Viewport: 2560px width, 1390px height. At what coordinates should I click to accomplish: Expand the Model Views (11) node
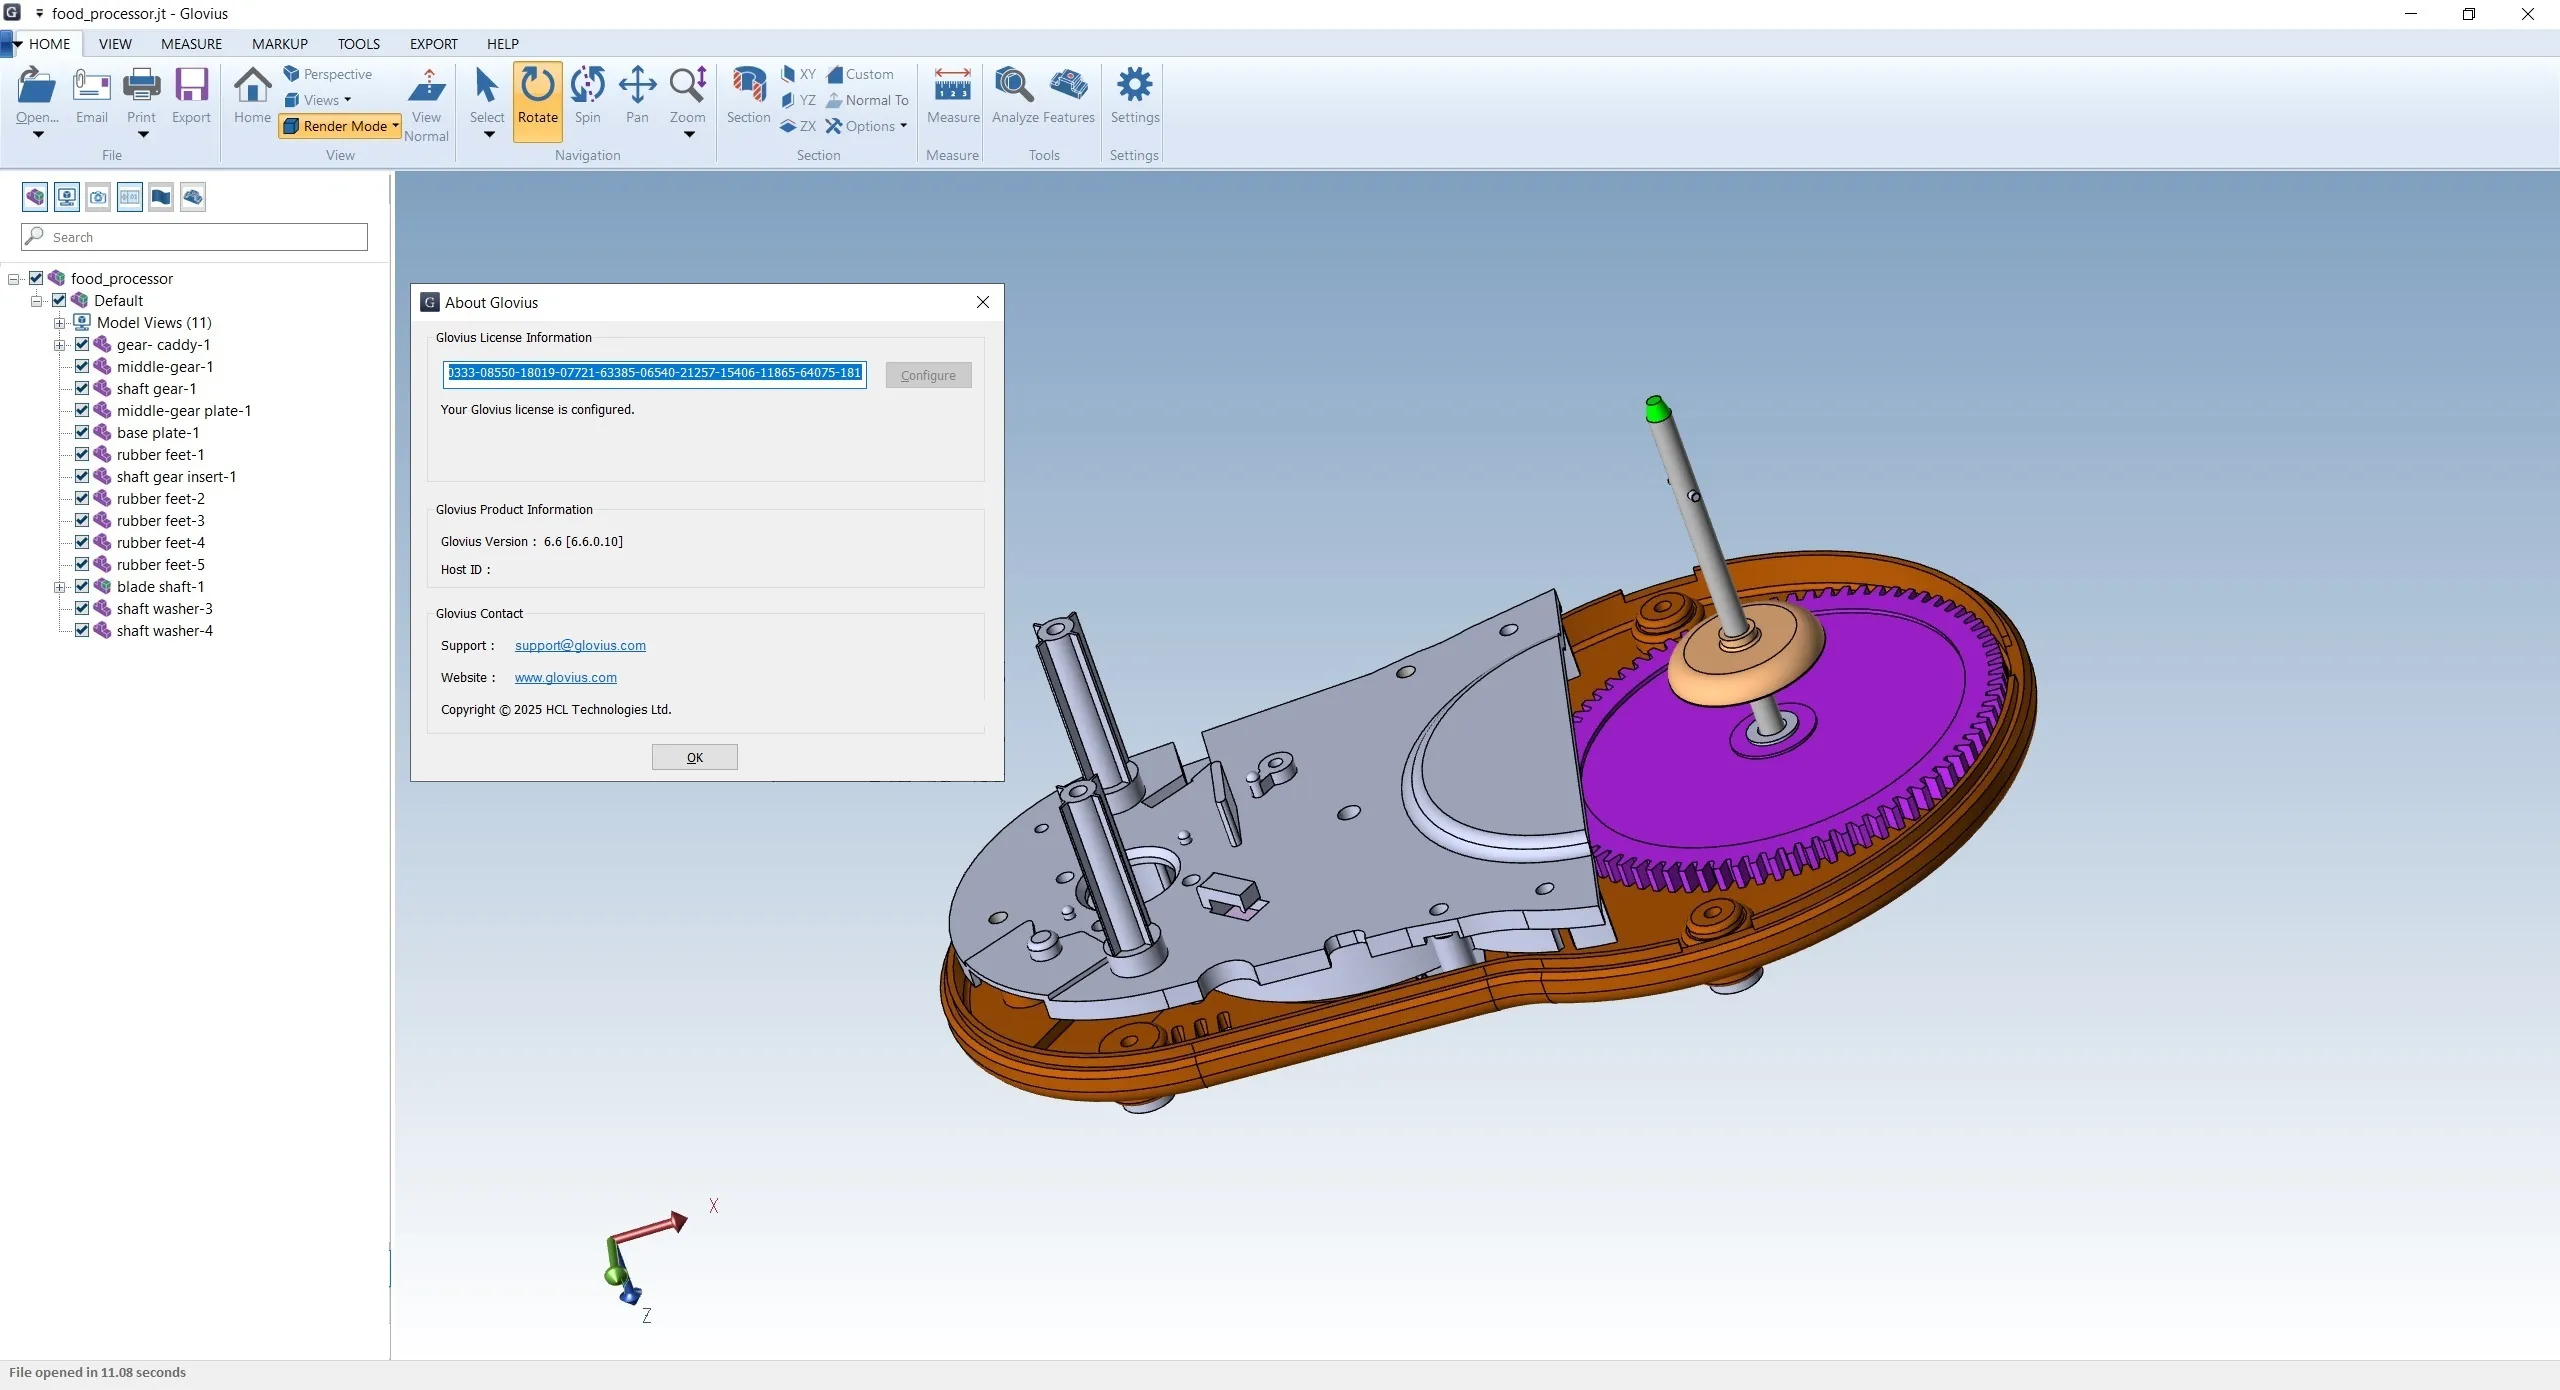(59, 323)
